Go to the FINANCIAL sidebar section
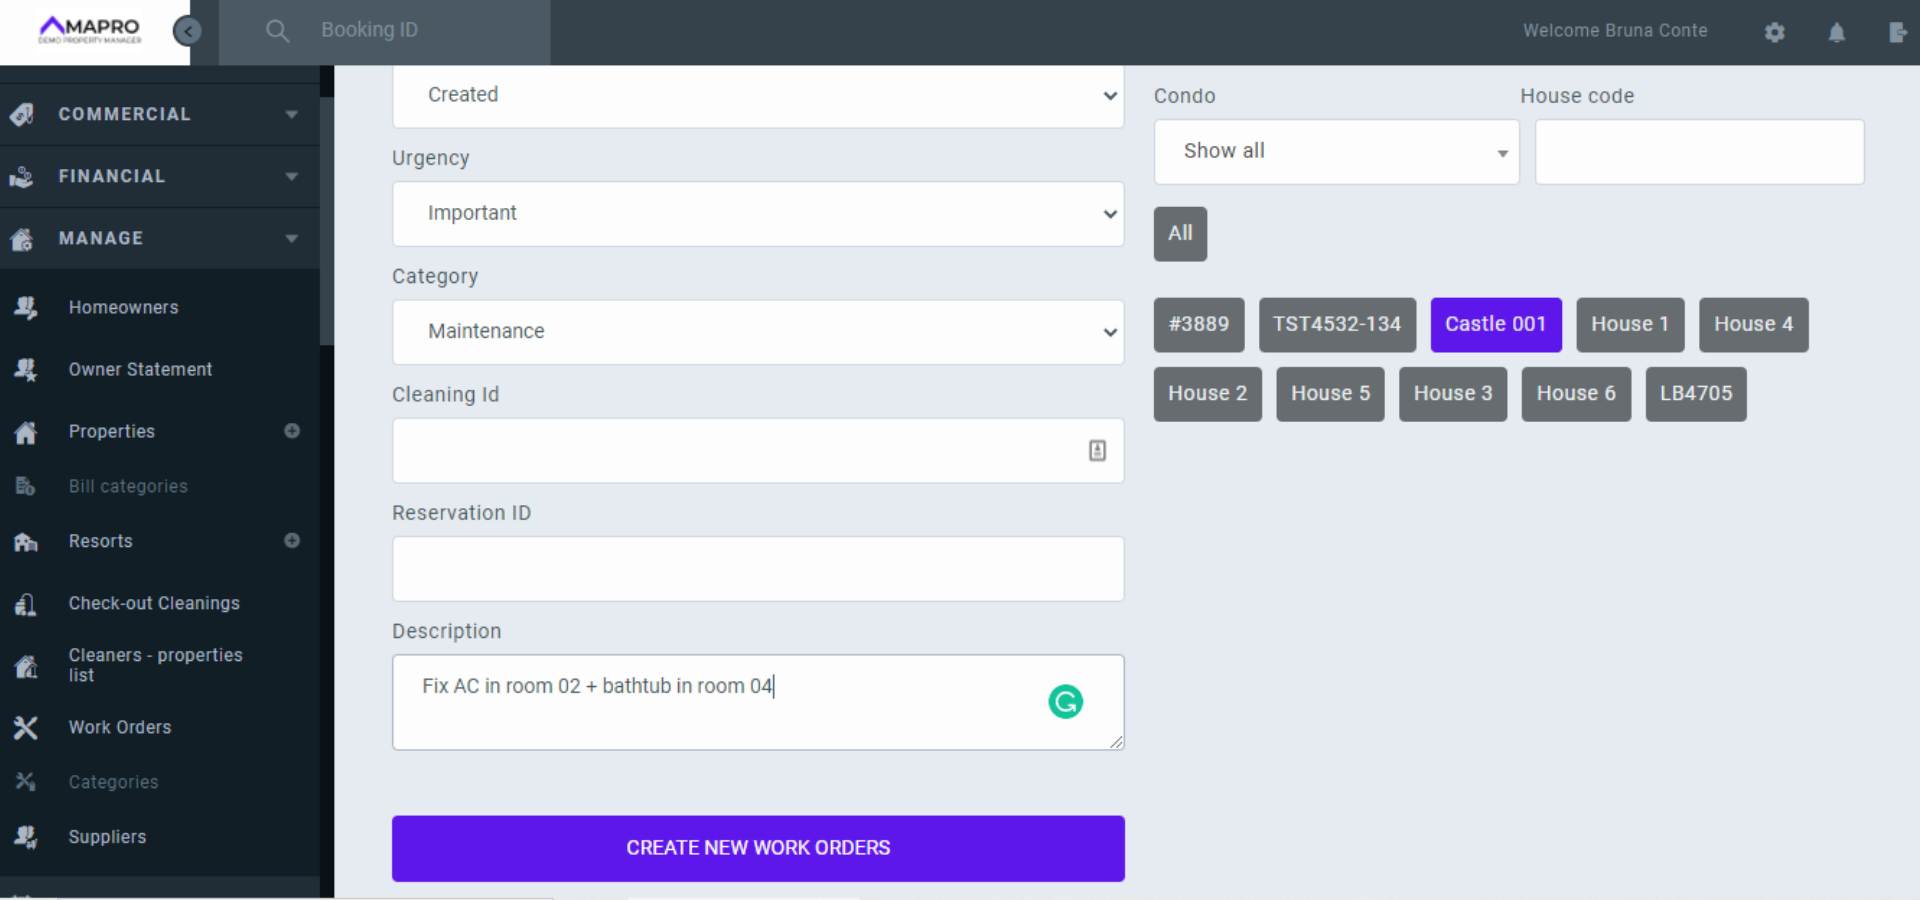 [112, 176]
